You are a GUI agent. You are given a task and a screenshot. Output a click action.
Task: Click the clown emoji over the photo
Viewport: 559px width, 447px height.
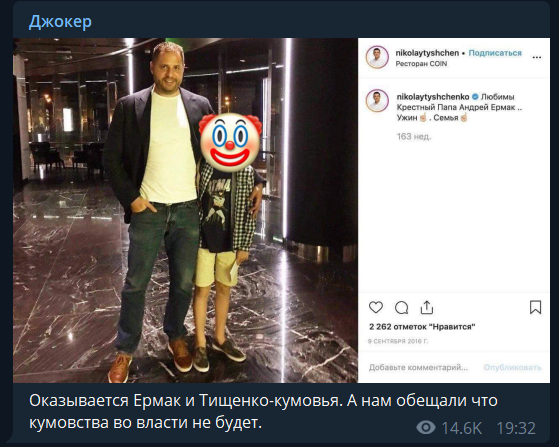click(x=230, y=143)
